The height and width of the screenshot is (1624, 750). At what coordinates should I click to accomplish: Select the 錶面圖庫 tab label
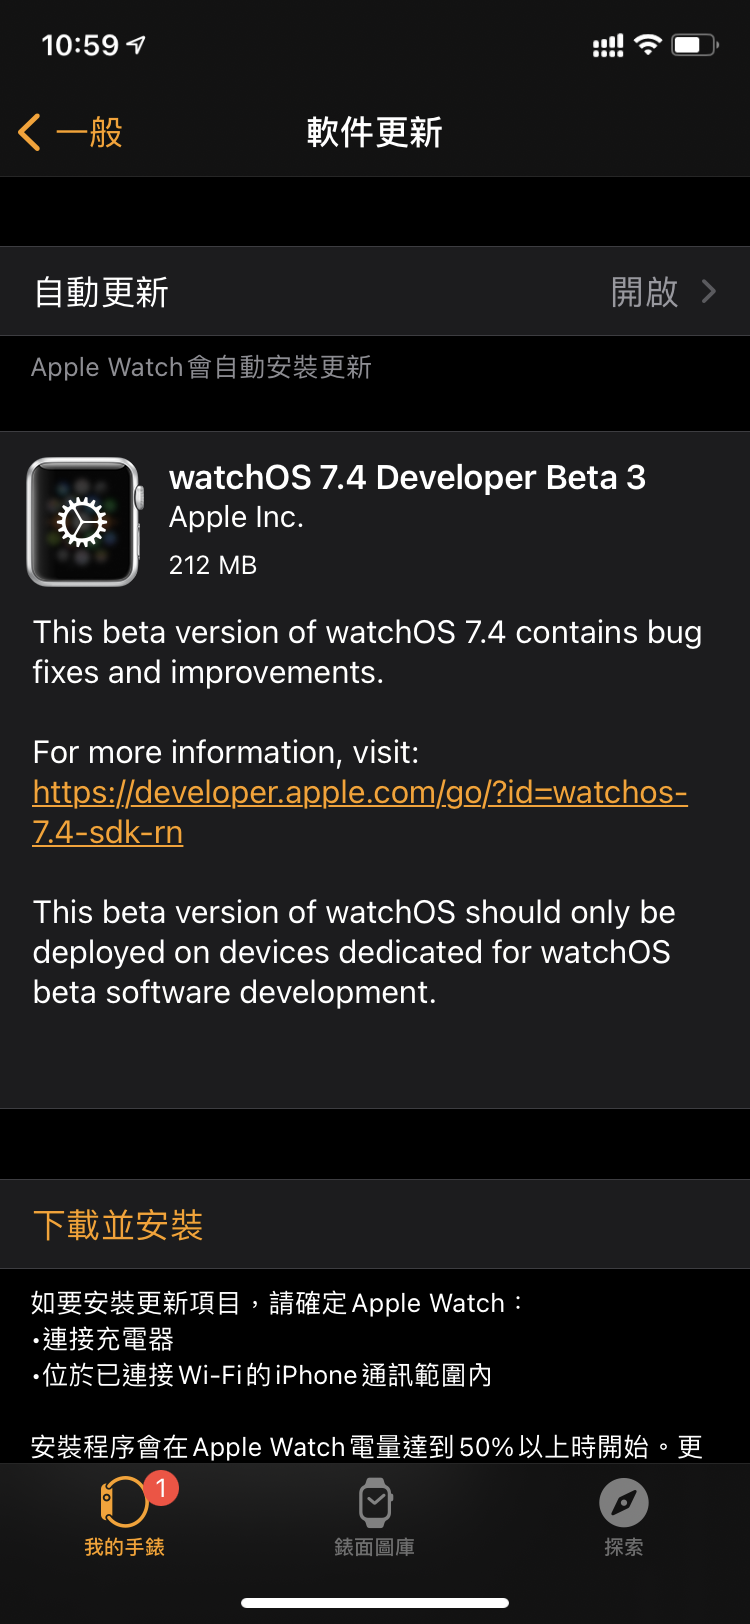click(374, 1547)
